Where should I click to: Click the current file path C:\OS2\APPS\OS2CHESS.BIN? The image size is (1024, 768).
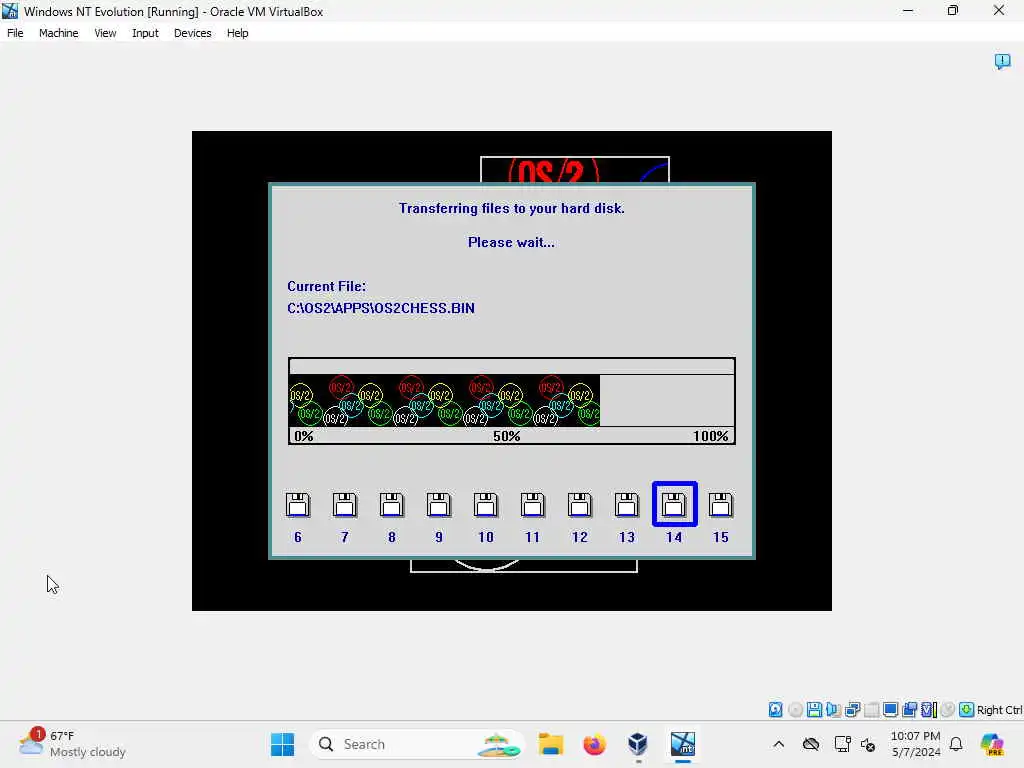[x=381, y=308]
